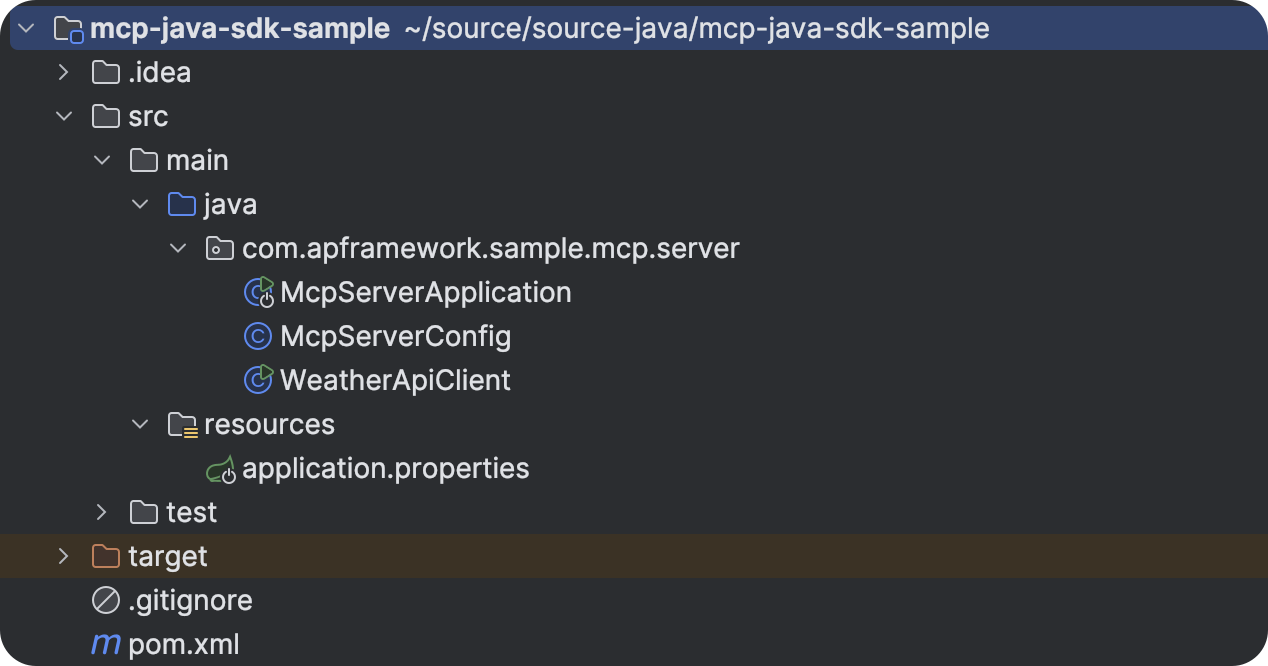Select the pom.xml file name
1268x666 pixels.
(184, 644)
